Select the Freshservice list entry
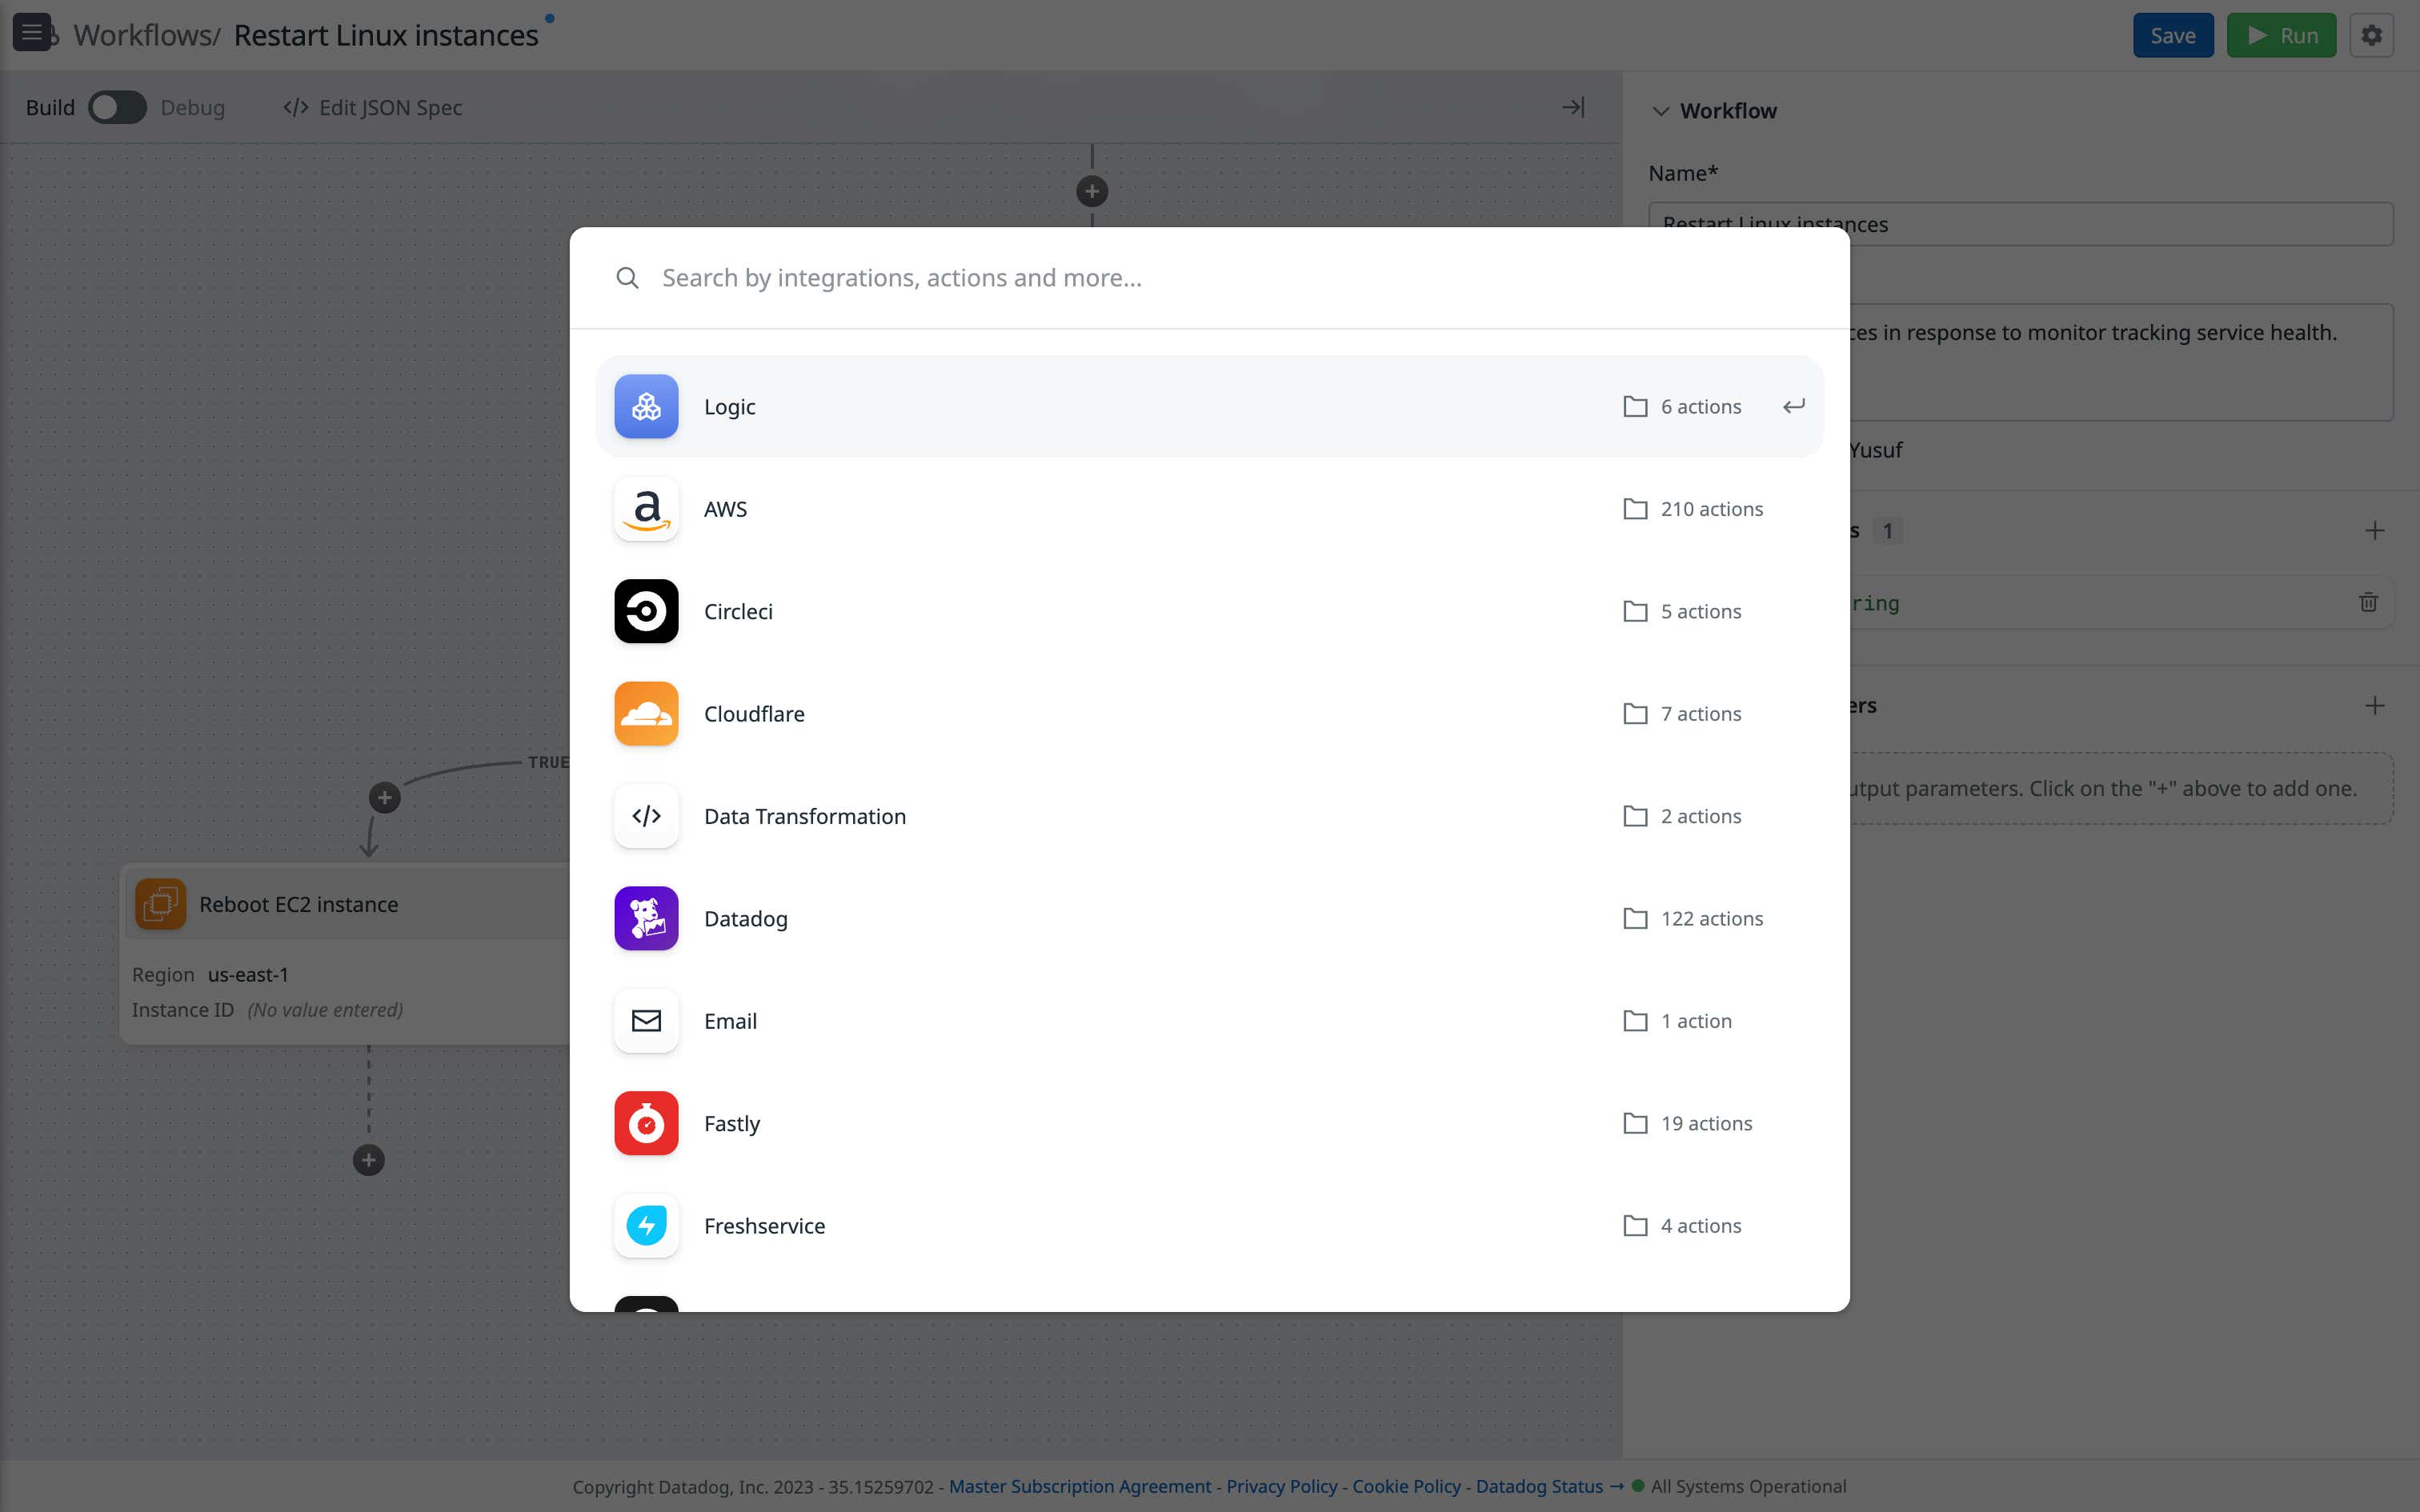The image size is (2420, 1512). pos(1209,1226)
